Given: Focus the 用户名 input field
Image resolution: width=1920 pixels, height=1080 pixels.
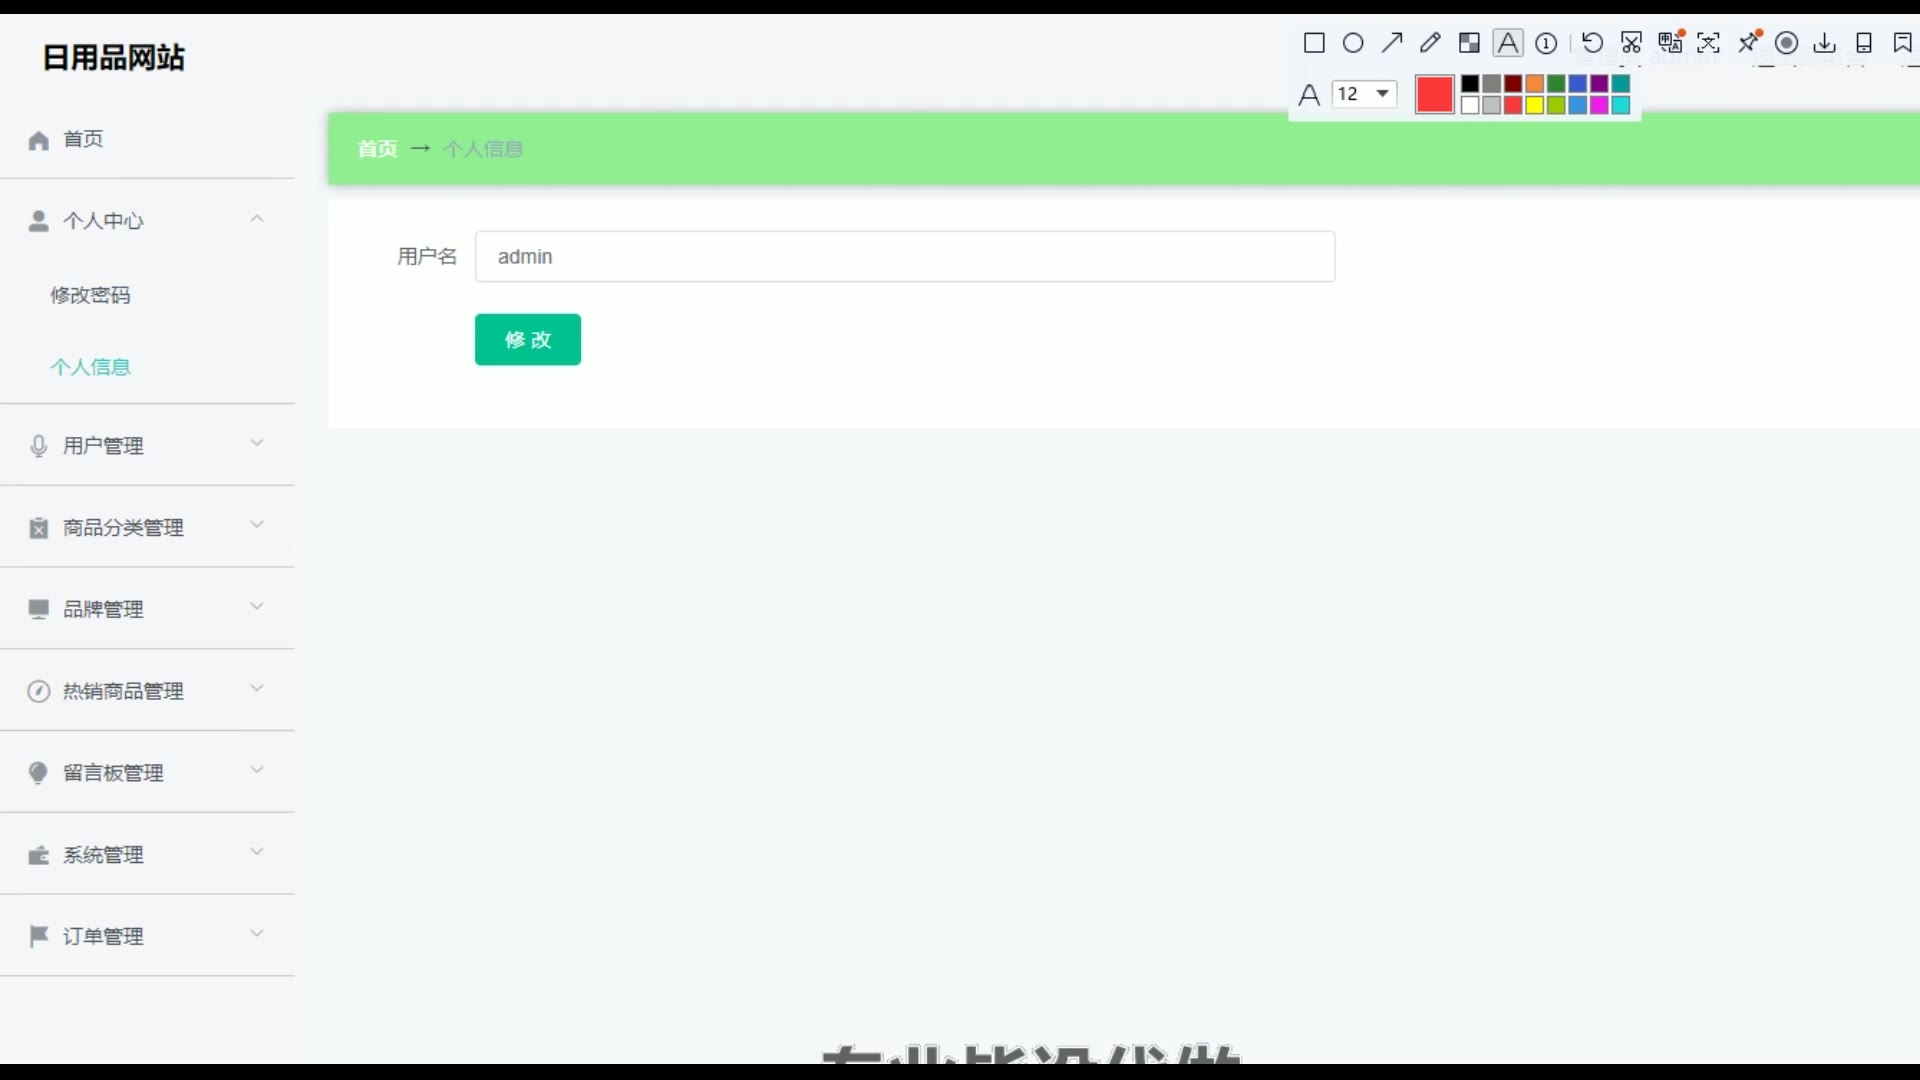Looking at the screenshot, I should pyautogui.click(x=905, y=257).
